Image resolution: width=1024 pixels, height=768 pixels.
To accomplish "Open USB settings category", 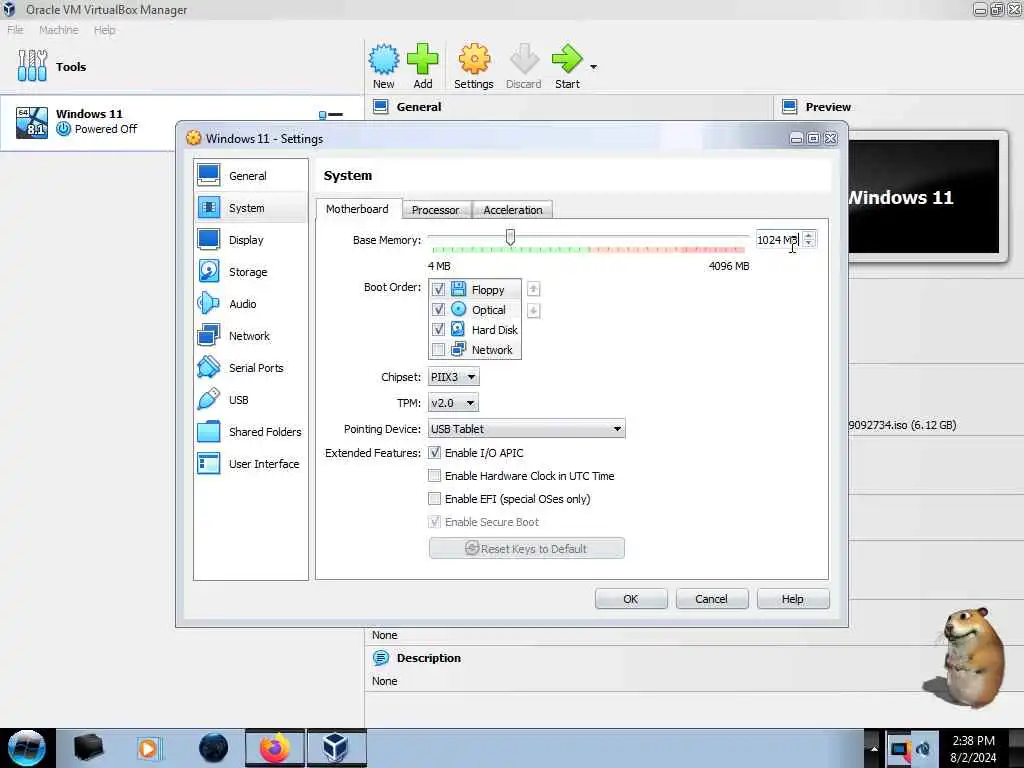I will coord(251,400).
